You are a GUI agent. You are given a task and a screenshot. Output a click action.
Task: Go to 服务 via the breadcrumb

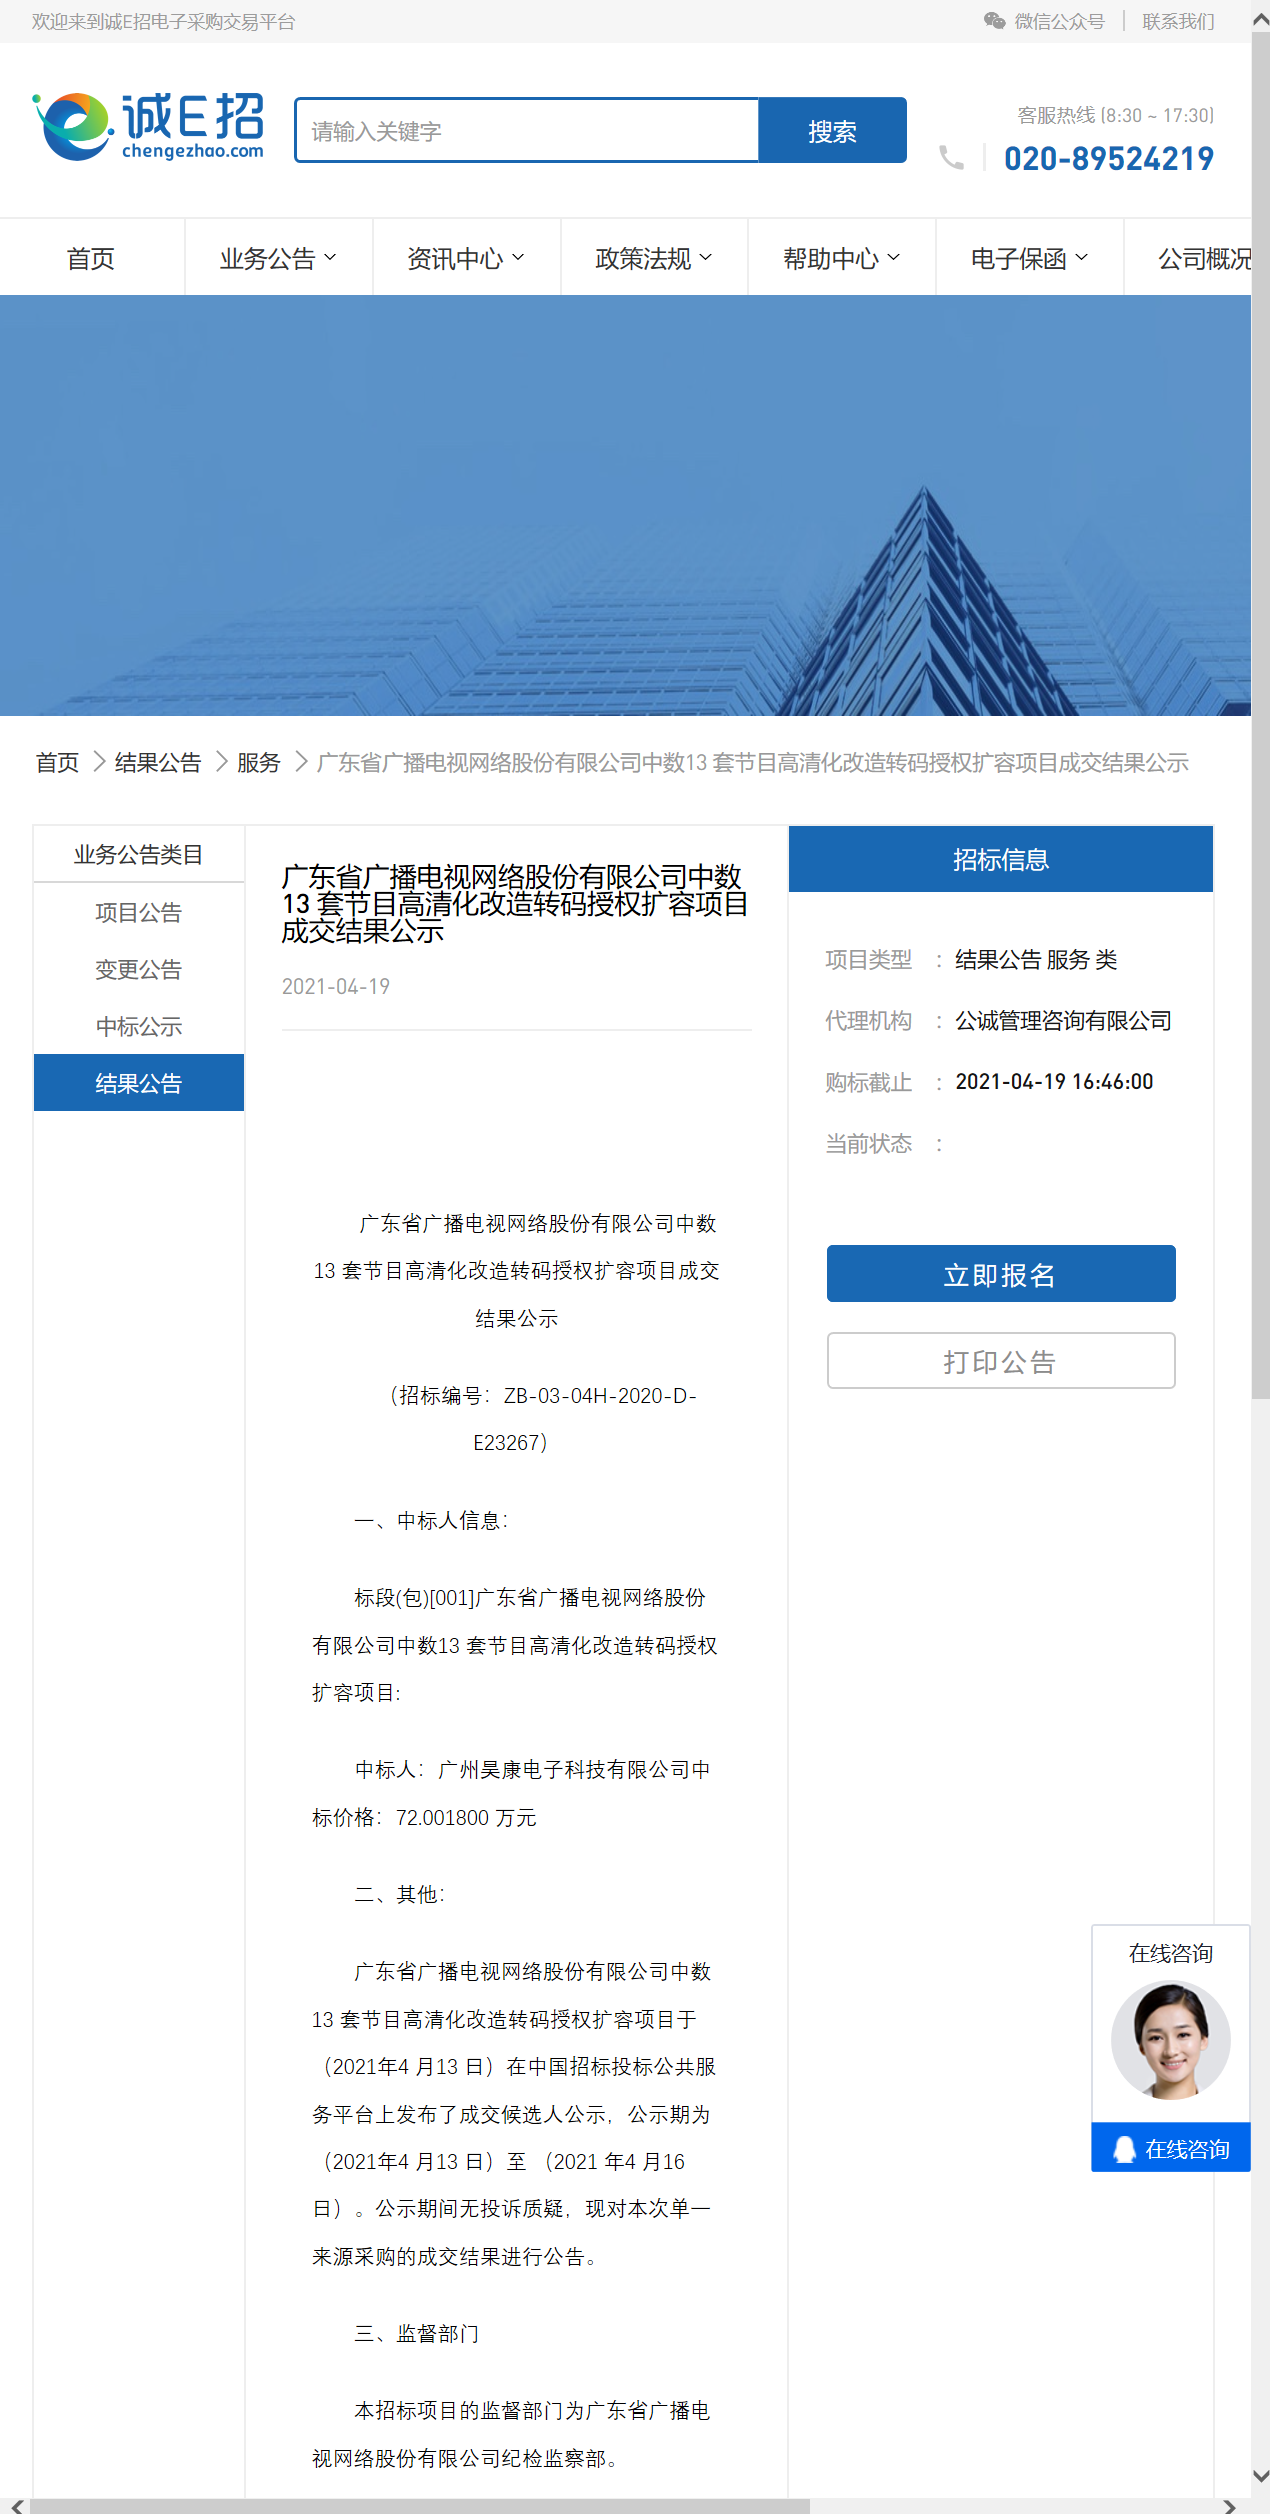tap(259, 763)
